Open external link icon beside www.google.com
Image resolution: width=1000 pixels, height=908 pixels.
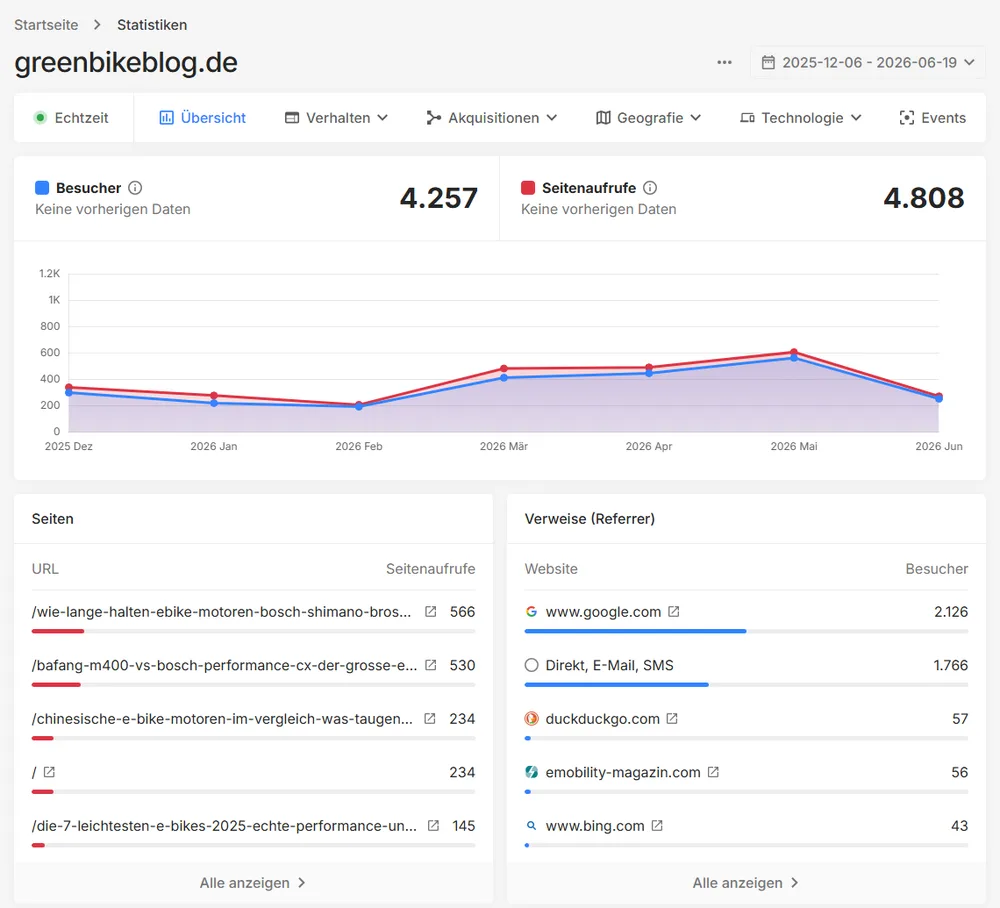point(673,611)
